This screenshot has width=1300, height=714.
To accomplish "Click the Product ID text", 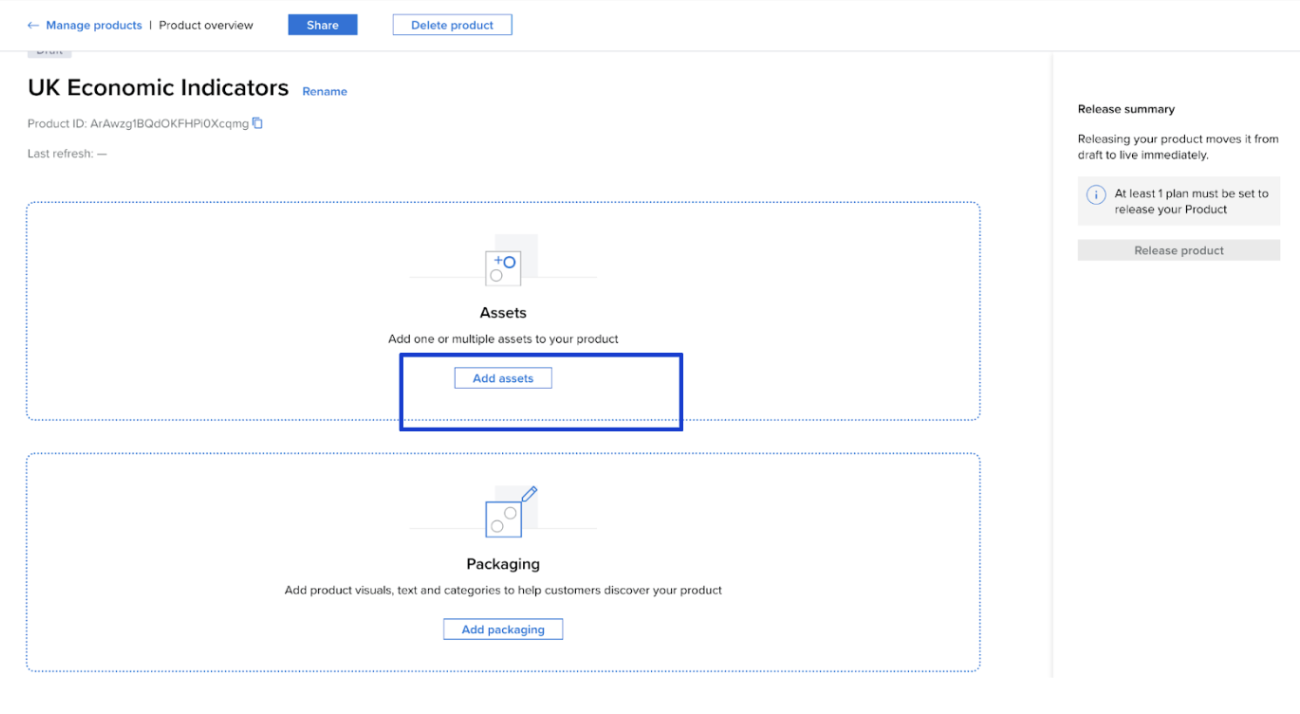I will (x=138, y=124).
